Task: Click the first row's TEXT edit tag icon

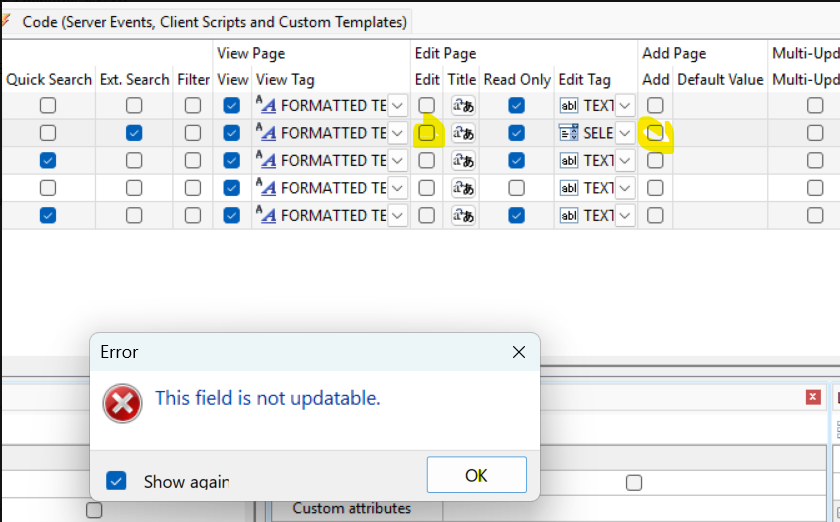Action: [568, 106]
